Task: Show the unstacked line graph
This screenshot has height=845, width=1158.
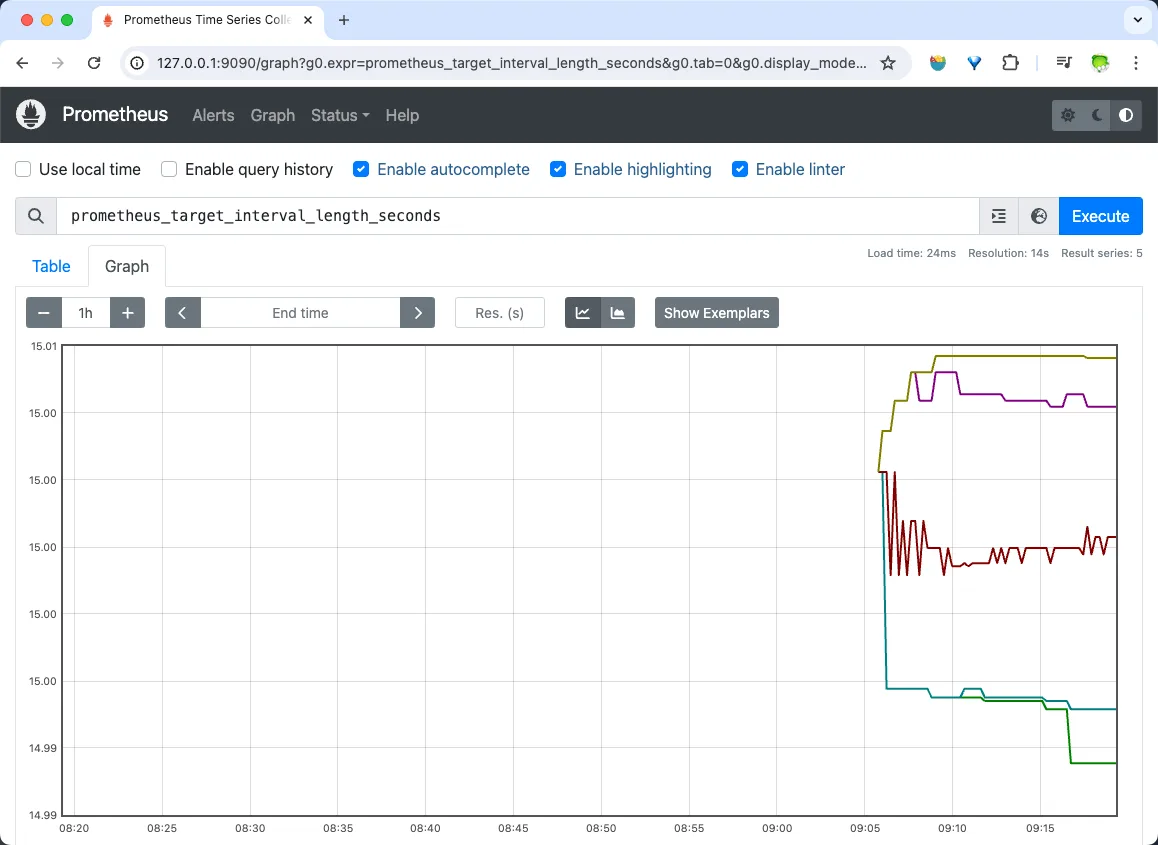Action: click(583, 313)
